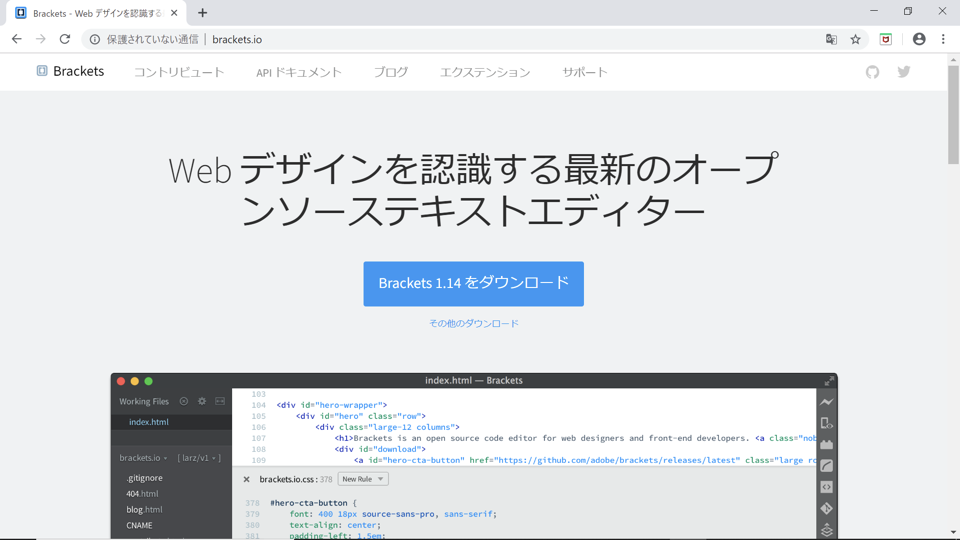Click the code brackets icon in the right toolbar
This screenshot has width=960, height=540.
pyautogui.click(x=827, y=487)
